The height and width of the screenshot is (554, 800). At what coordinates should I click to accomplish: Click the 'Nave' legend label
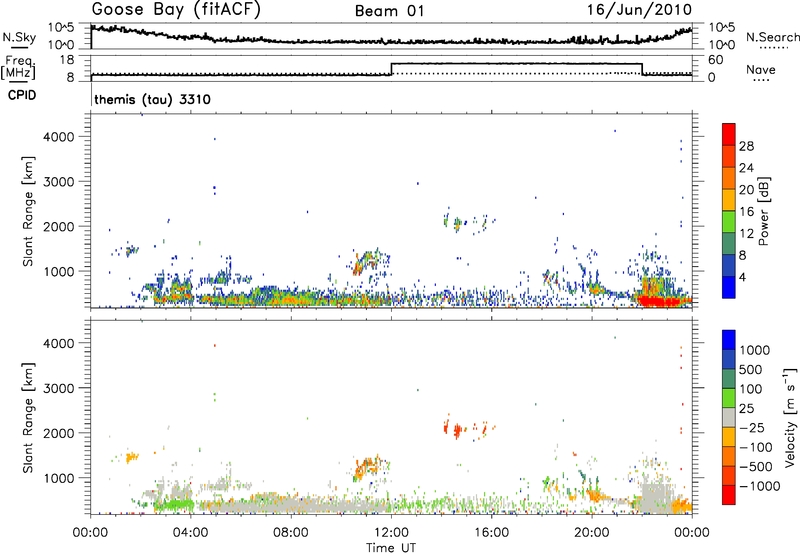761,69
